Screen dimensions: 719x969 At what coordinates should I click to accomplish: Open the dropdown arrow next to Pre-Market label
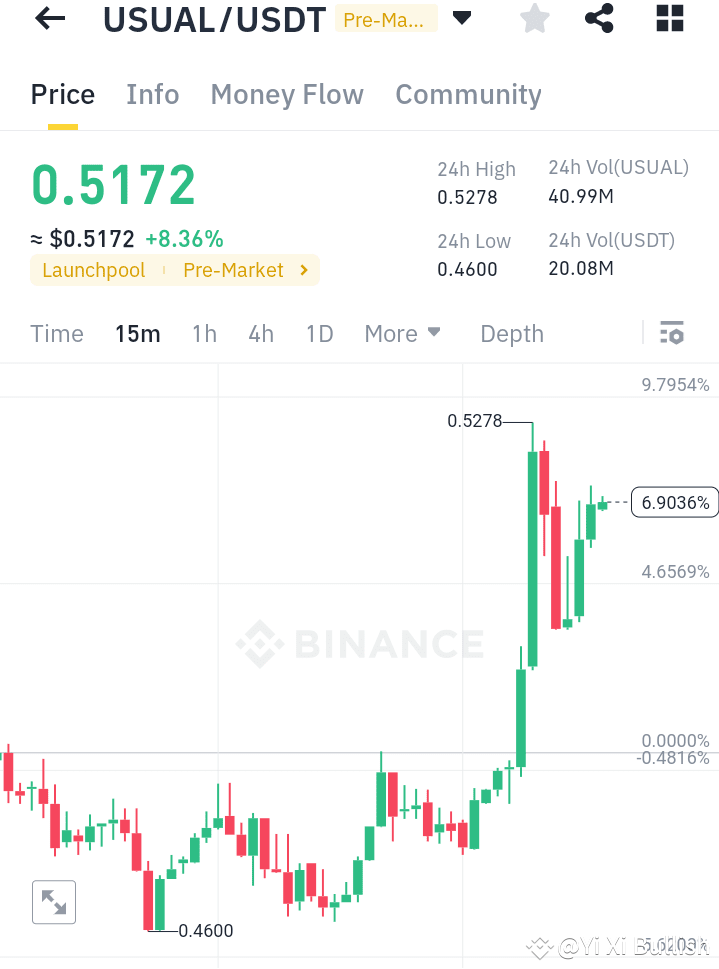click(x=462, y=19)
